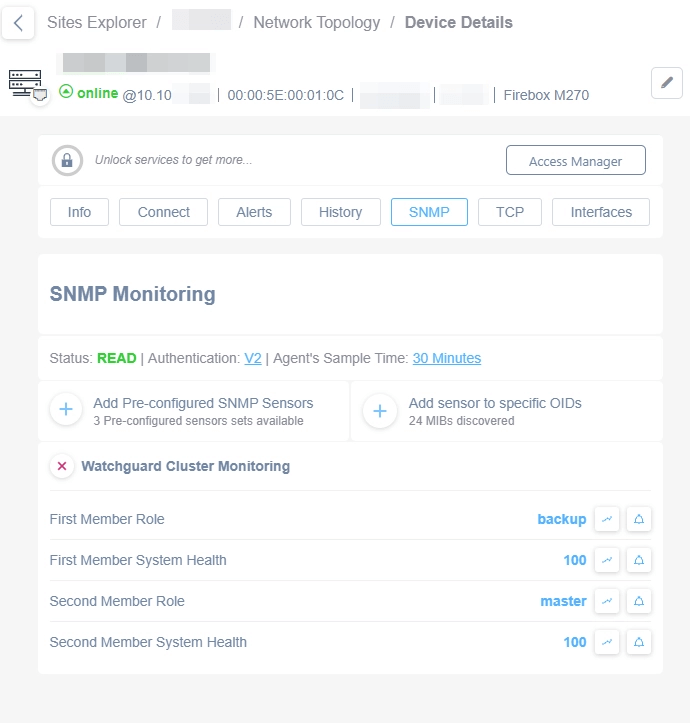Viewport: 690px width, 723px height.
Task: Change authentication via V2 link
Action: click(x=253, y=358)
